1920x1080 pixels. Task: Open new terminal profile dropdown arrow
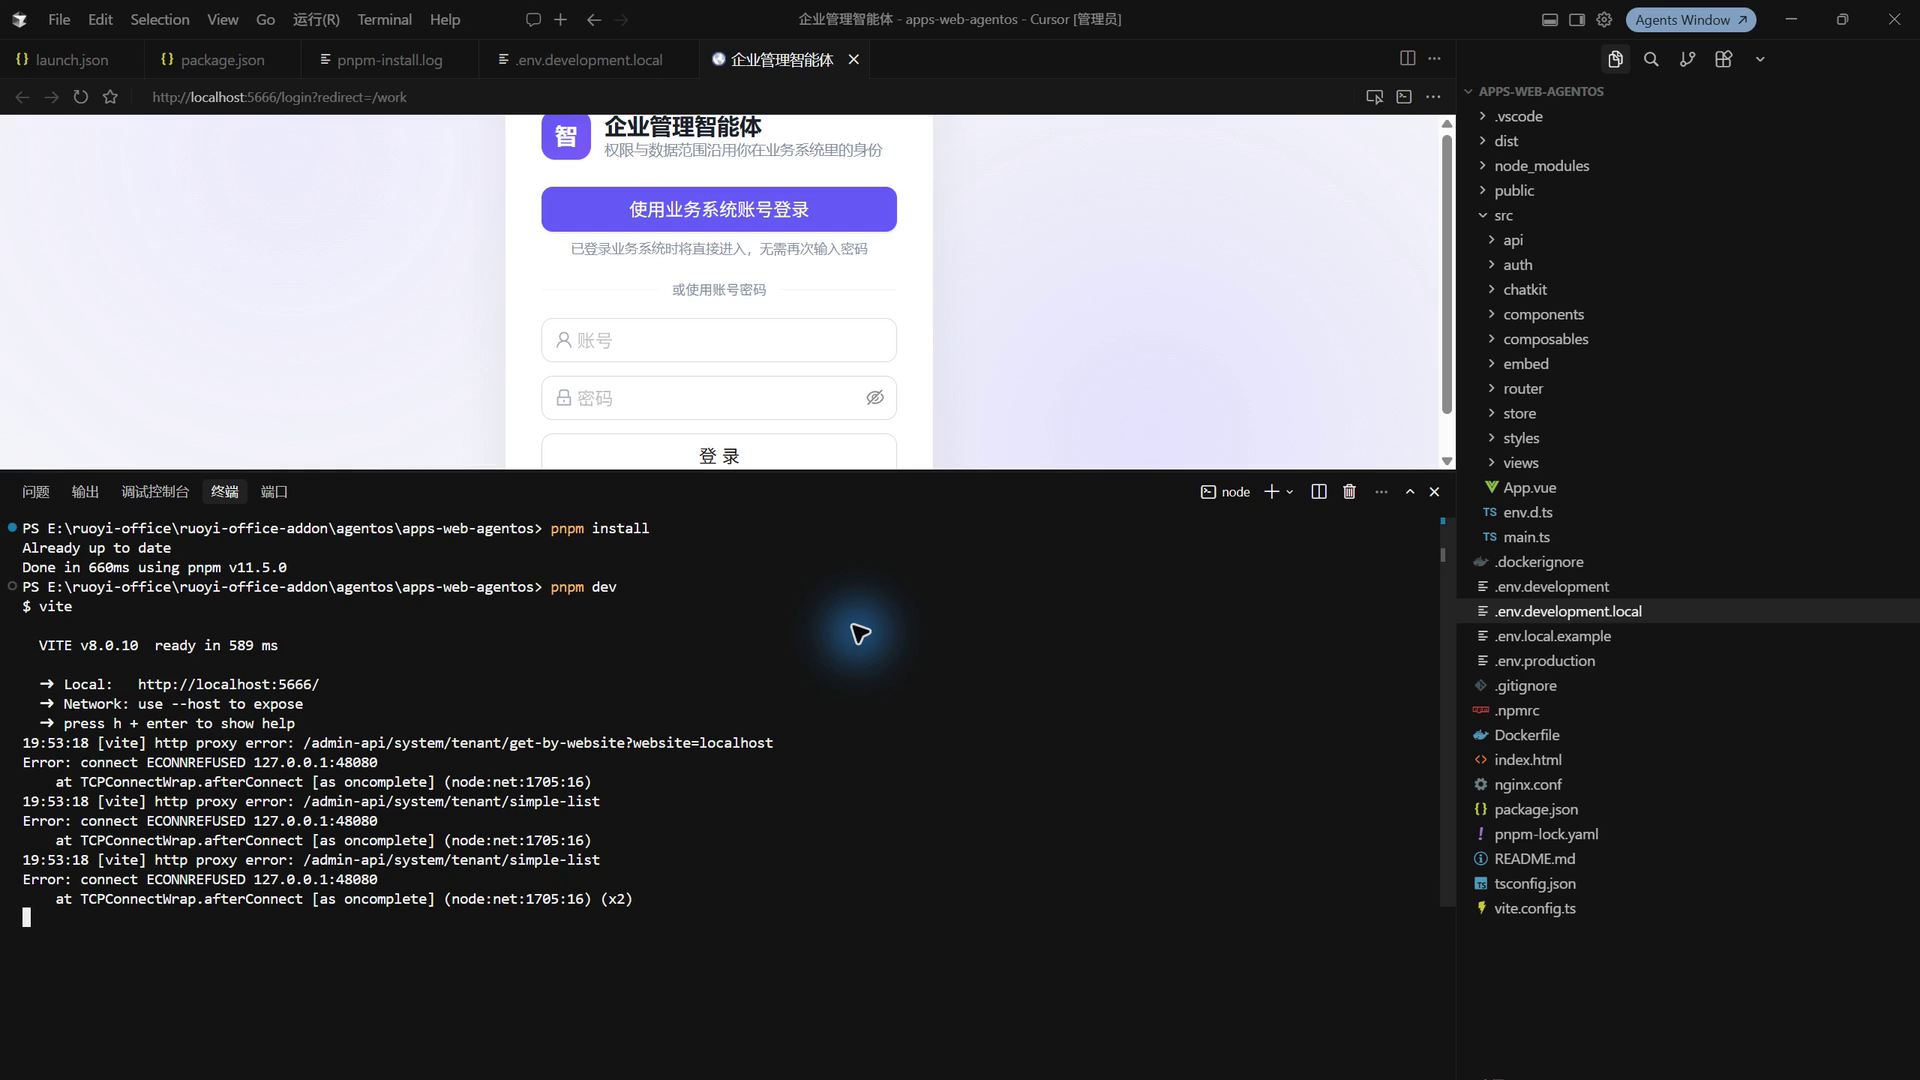coord(1290,492)
